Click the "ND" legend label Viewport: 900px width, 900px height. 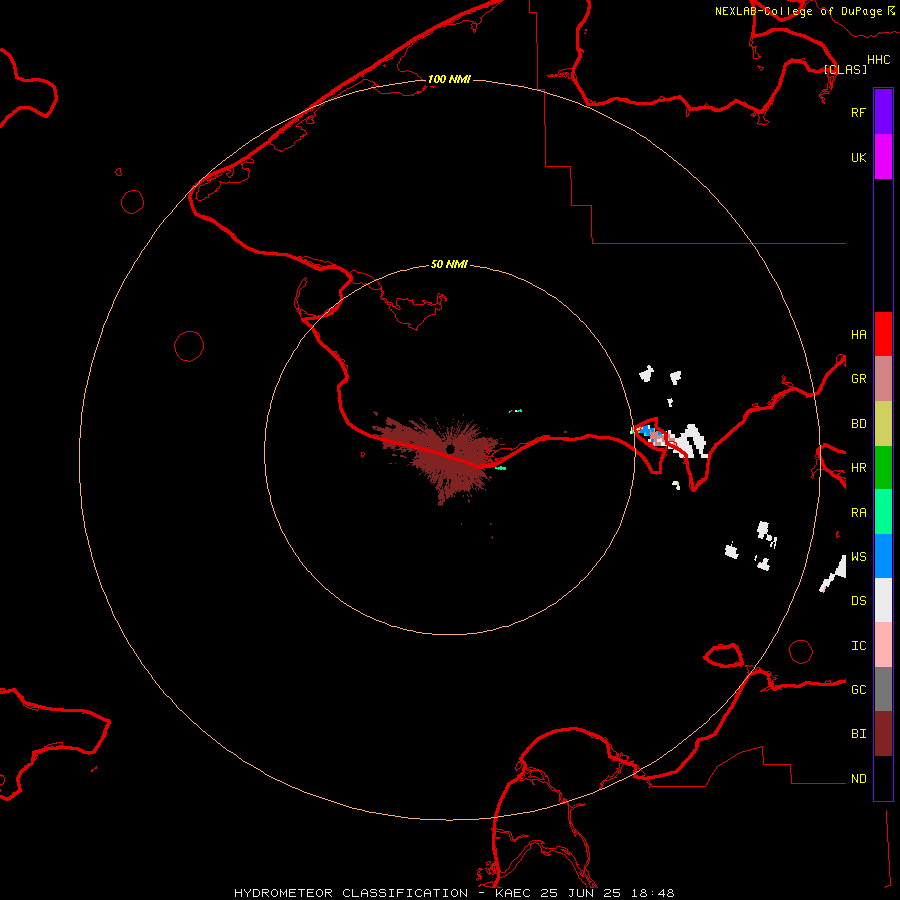[858, 779]
